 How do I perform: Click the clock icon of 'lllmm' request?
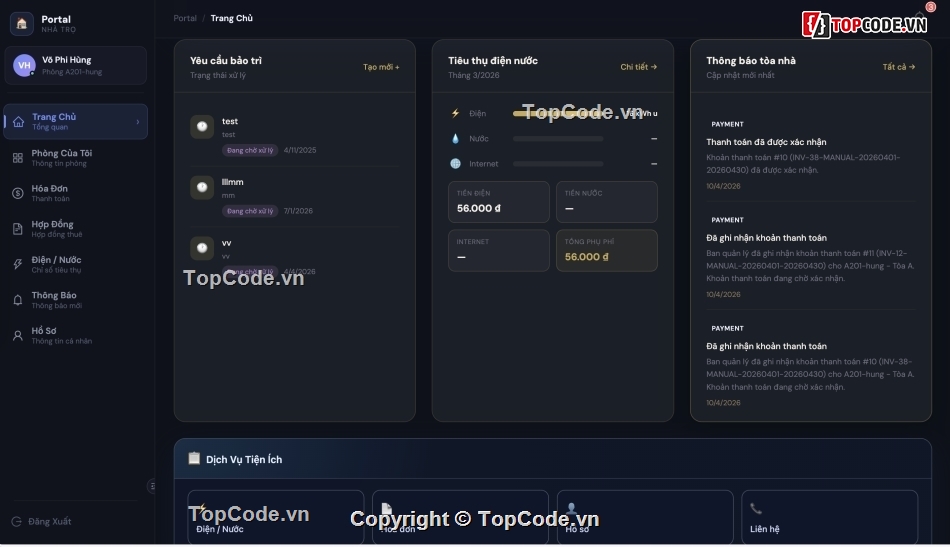pos(202,187)
